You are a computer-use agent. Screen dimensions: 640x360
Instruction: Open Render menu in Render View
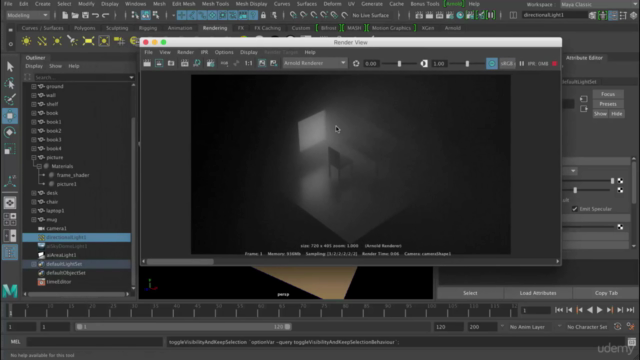[185, 52]
